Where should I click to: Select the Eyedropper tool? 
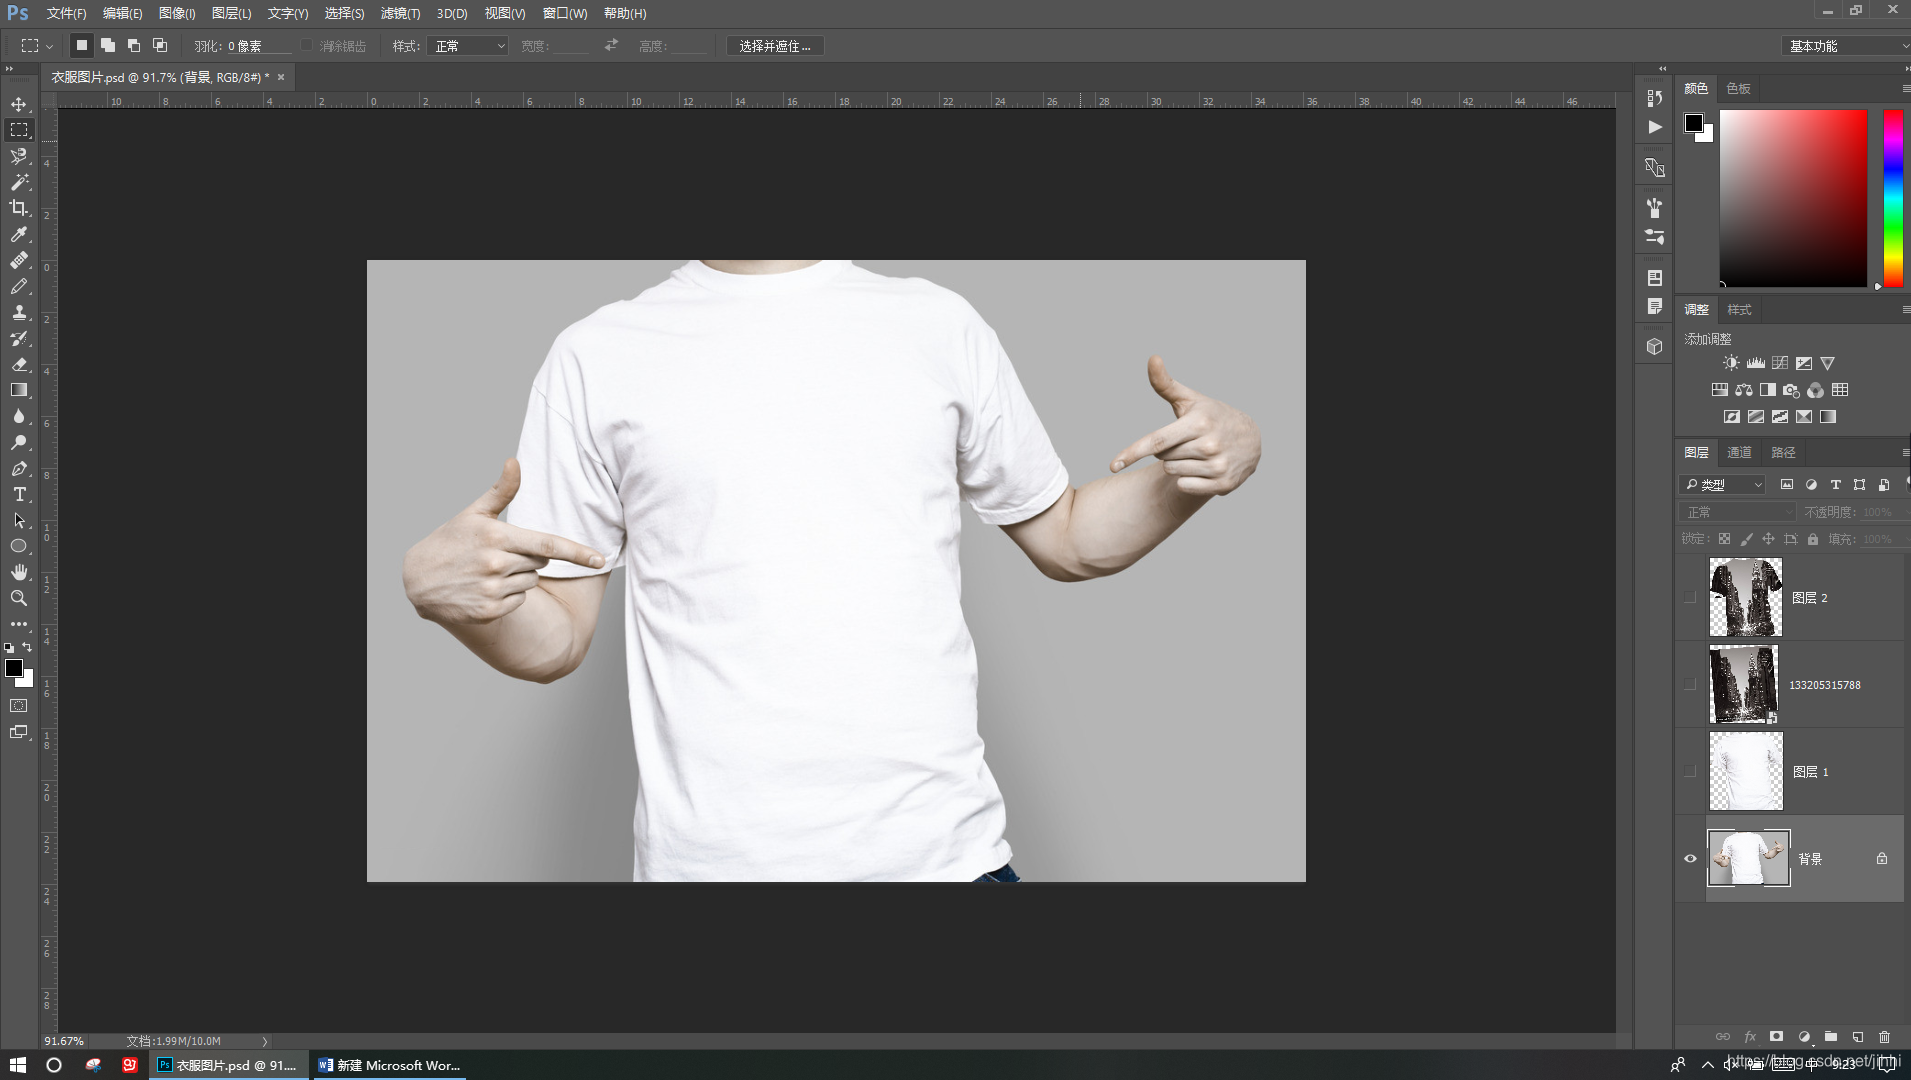[19, 234]
